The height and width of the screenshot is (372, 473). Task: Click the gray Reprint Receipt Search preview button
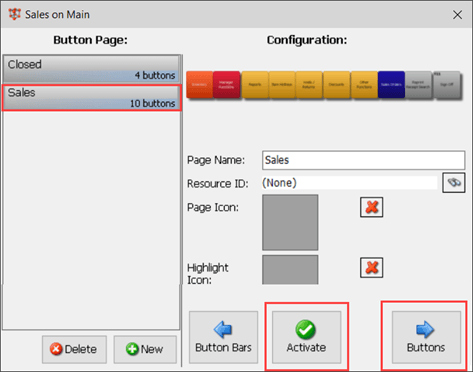coord(418,85)
